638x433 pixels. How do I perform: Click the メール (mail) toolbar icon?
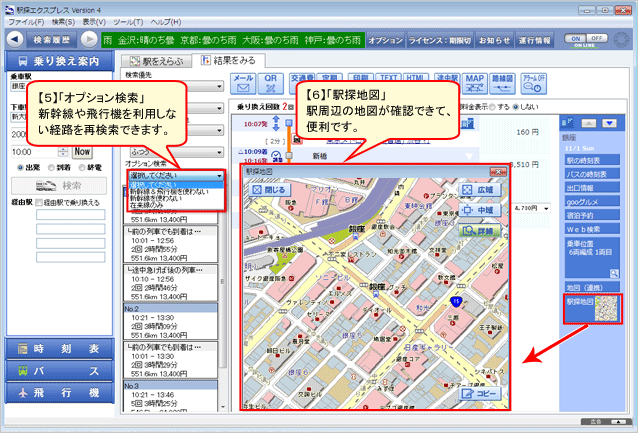pyautogui.click(x=242, y=82)
